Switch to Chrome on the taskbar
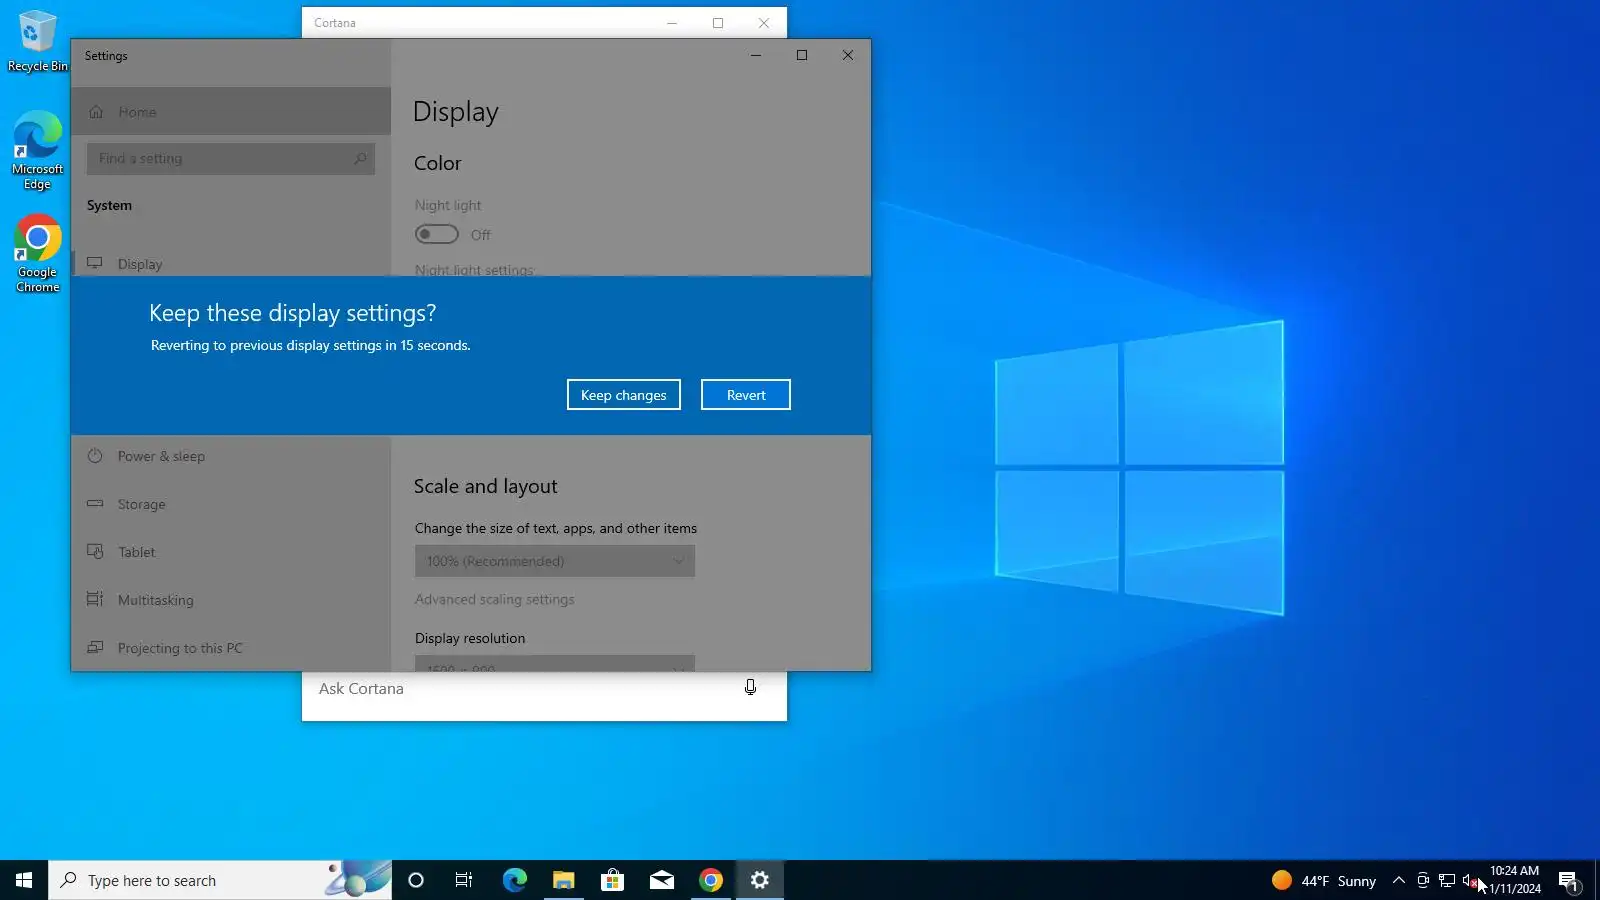 pyautogui.click(x=710, y=880)
